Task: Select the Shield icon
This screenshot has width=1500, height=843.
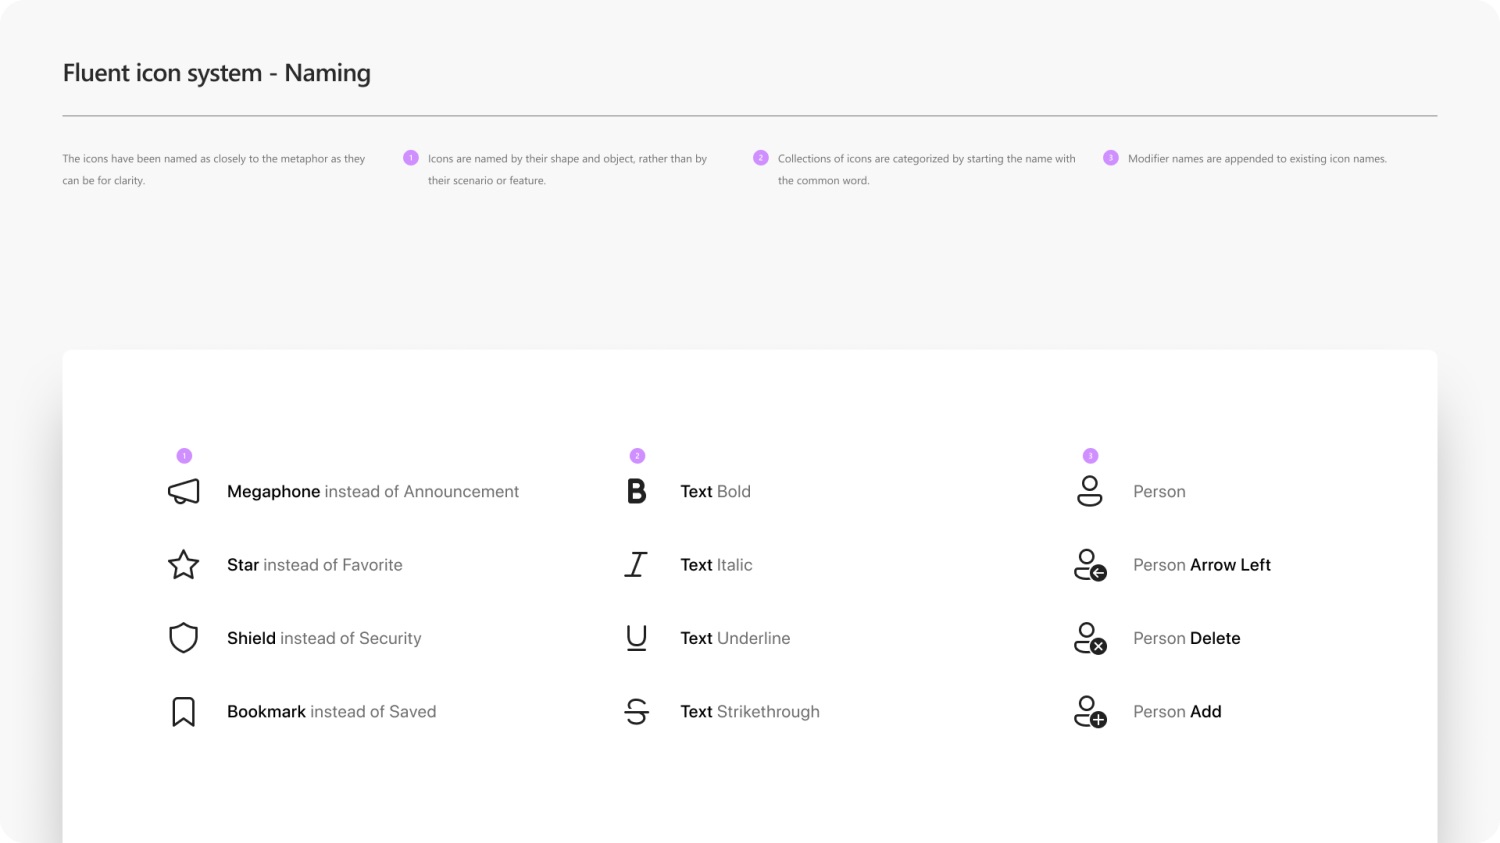Action: point(184,638)
